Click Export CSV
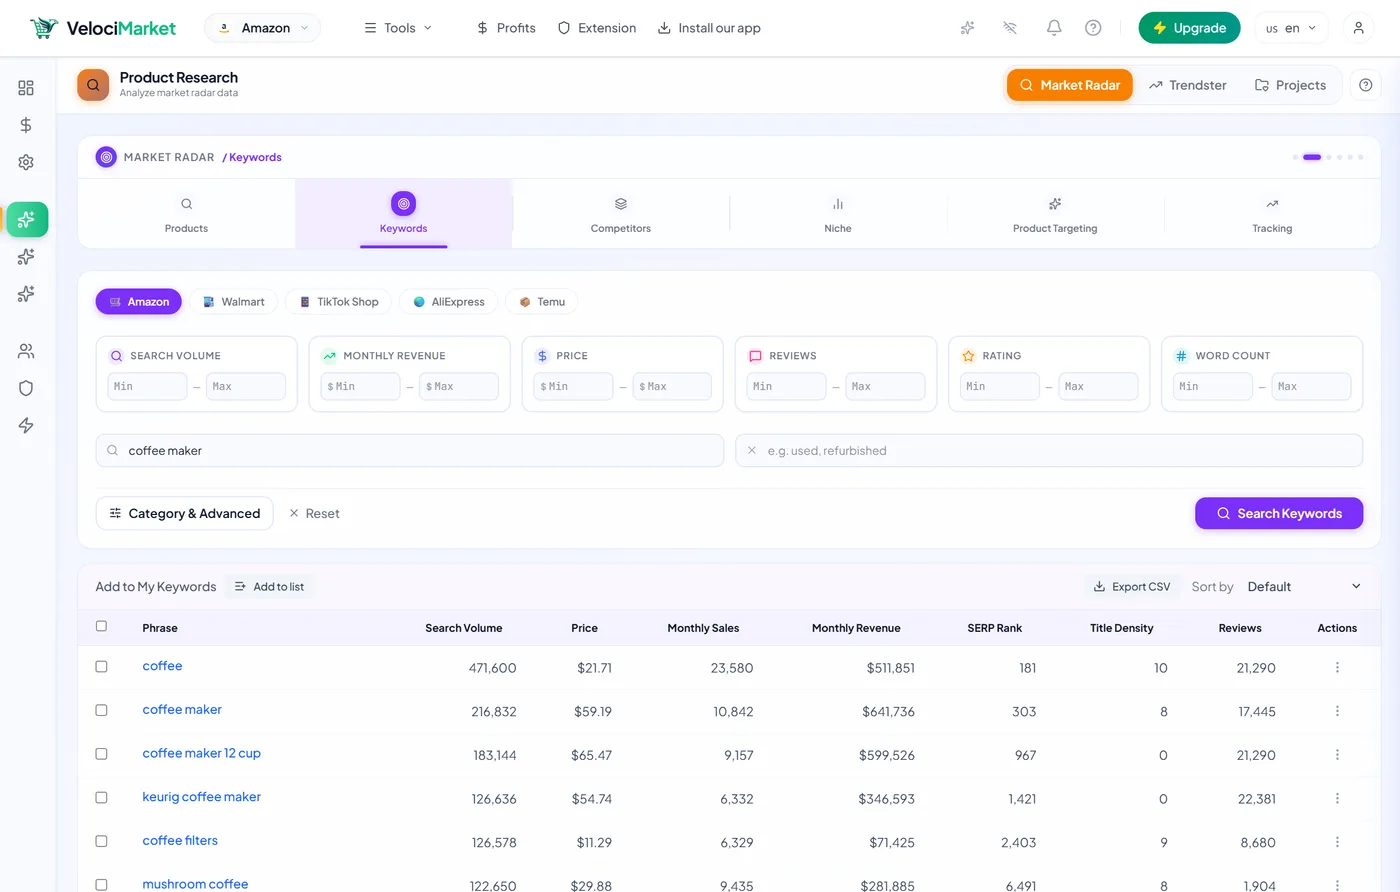Image resolution: width=1400 pixels, height=892 pixels. pyautogui.click(x=1131, y=587)
